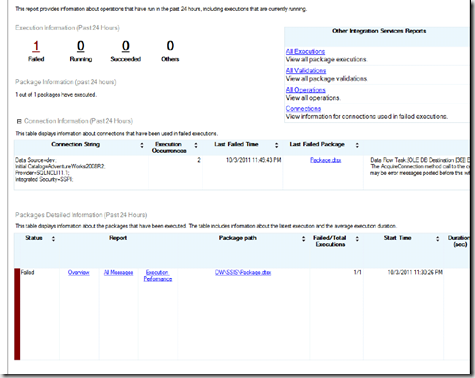The height and width of the screenshot is (378, 475).
Task: Click the package start time value
Action: [415, 273]
